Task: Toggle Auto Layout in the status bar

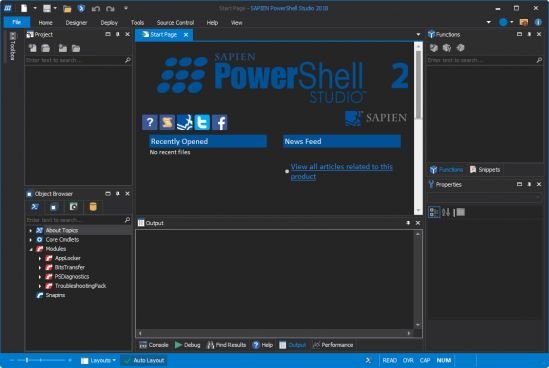Action: pyautogui.click(x=144, y=360)
